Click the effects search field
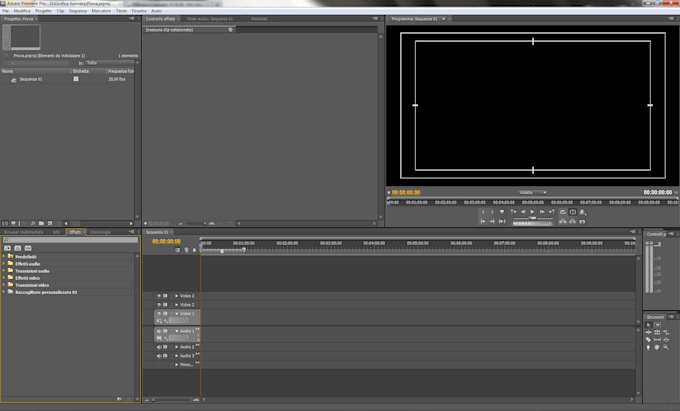Screen dimensions: 680x411 (70, 240)
